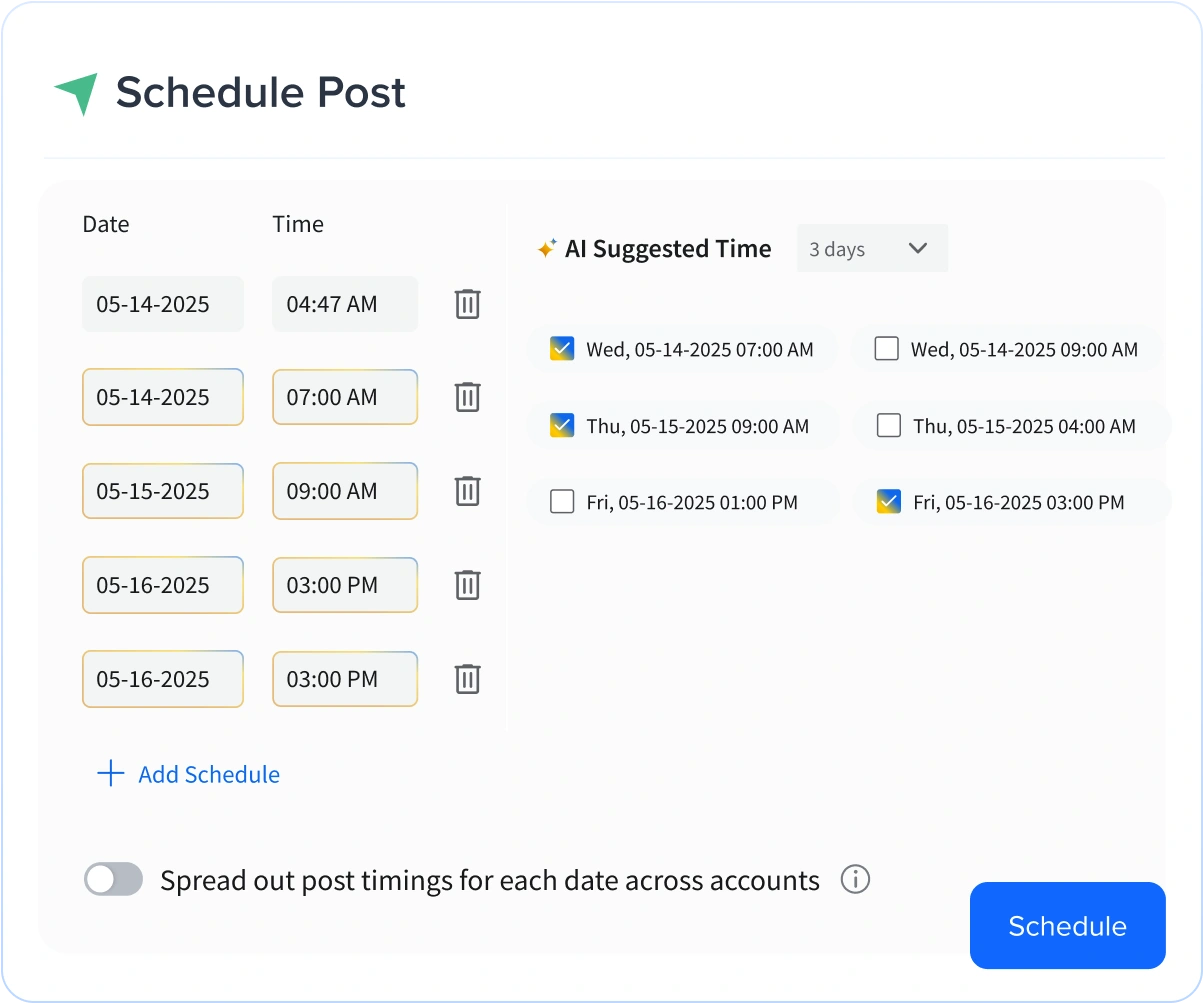Click the green paper plane icon
Screen dimensions: 1203x1003
[x=77, y=93]
